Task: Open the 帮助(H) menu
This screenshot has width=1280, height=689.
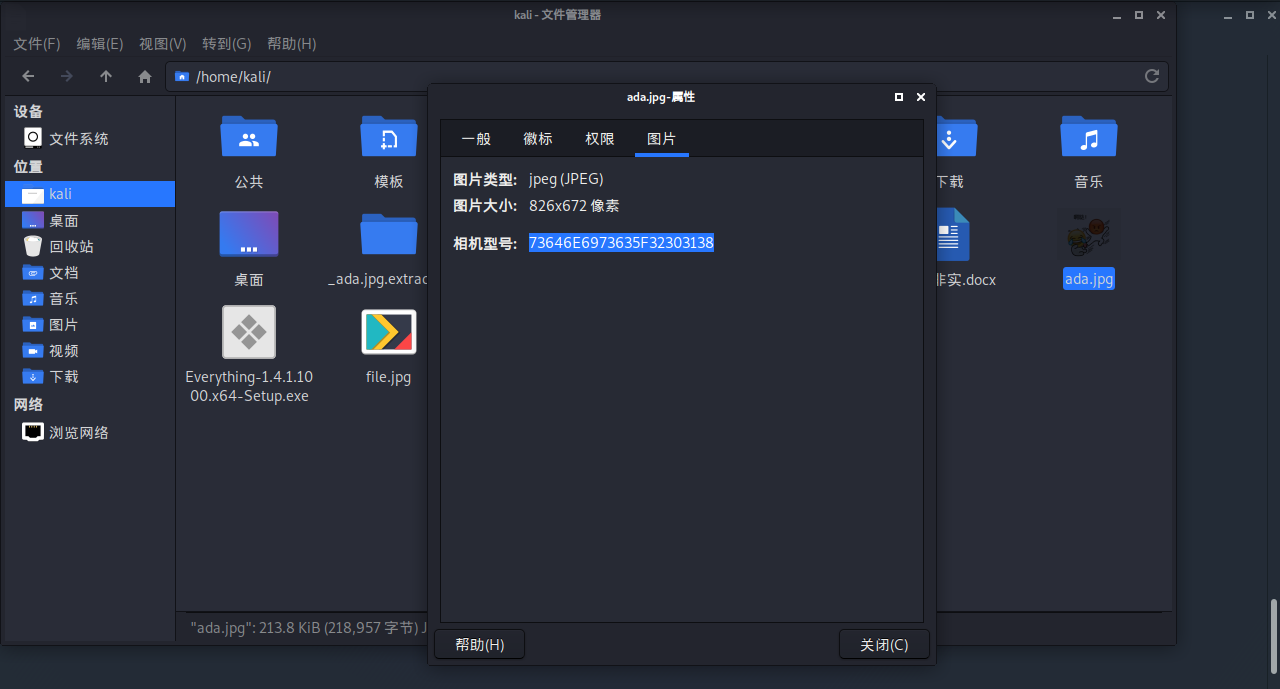Action: tap(292, 44)
